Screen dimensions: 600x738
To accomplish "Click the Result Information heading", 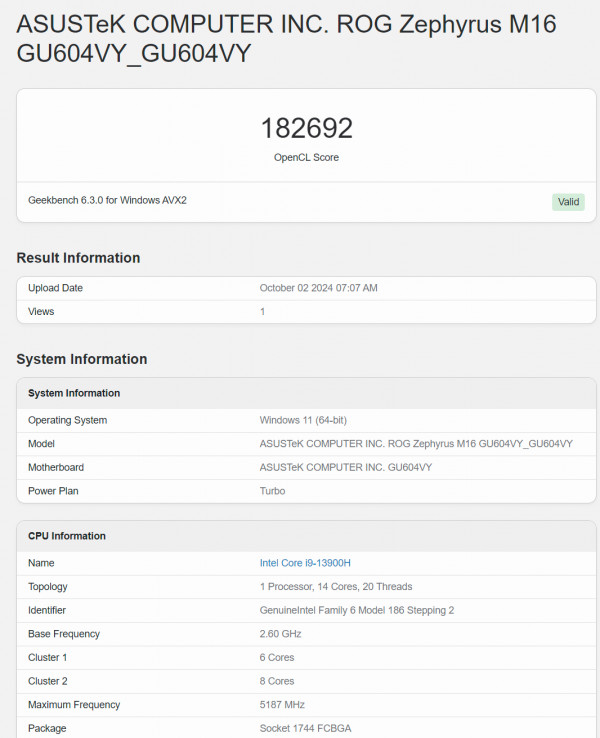I will click(x=78, y=257).
